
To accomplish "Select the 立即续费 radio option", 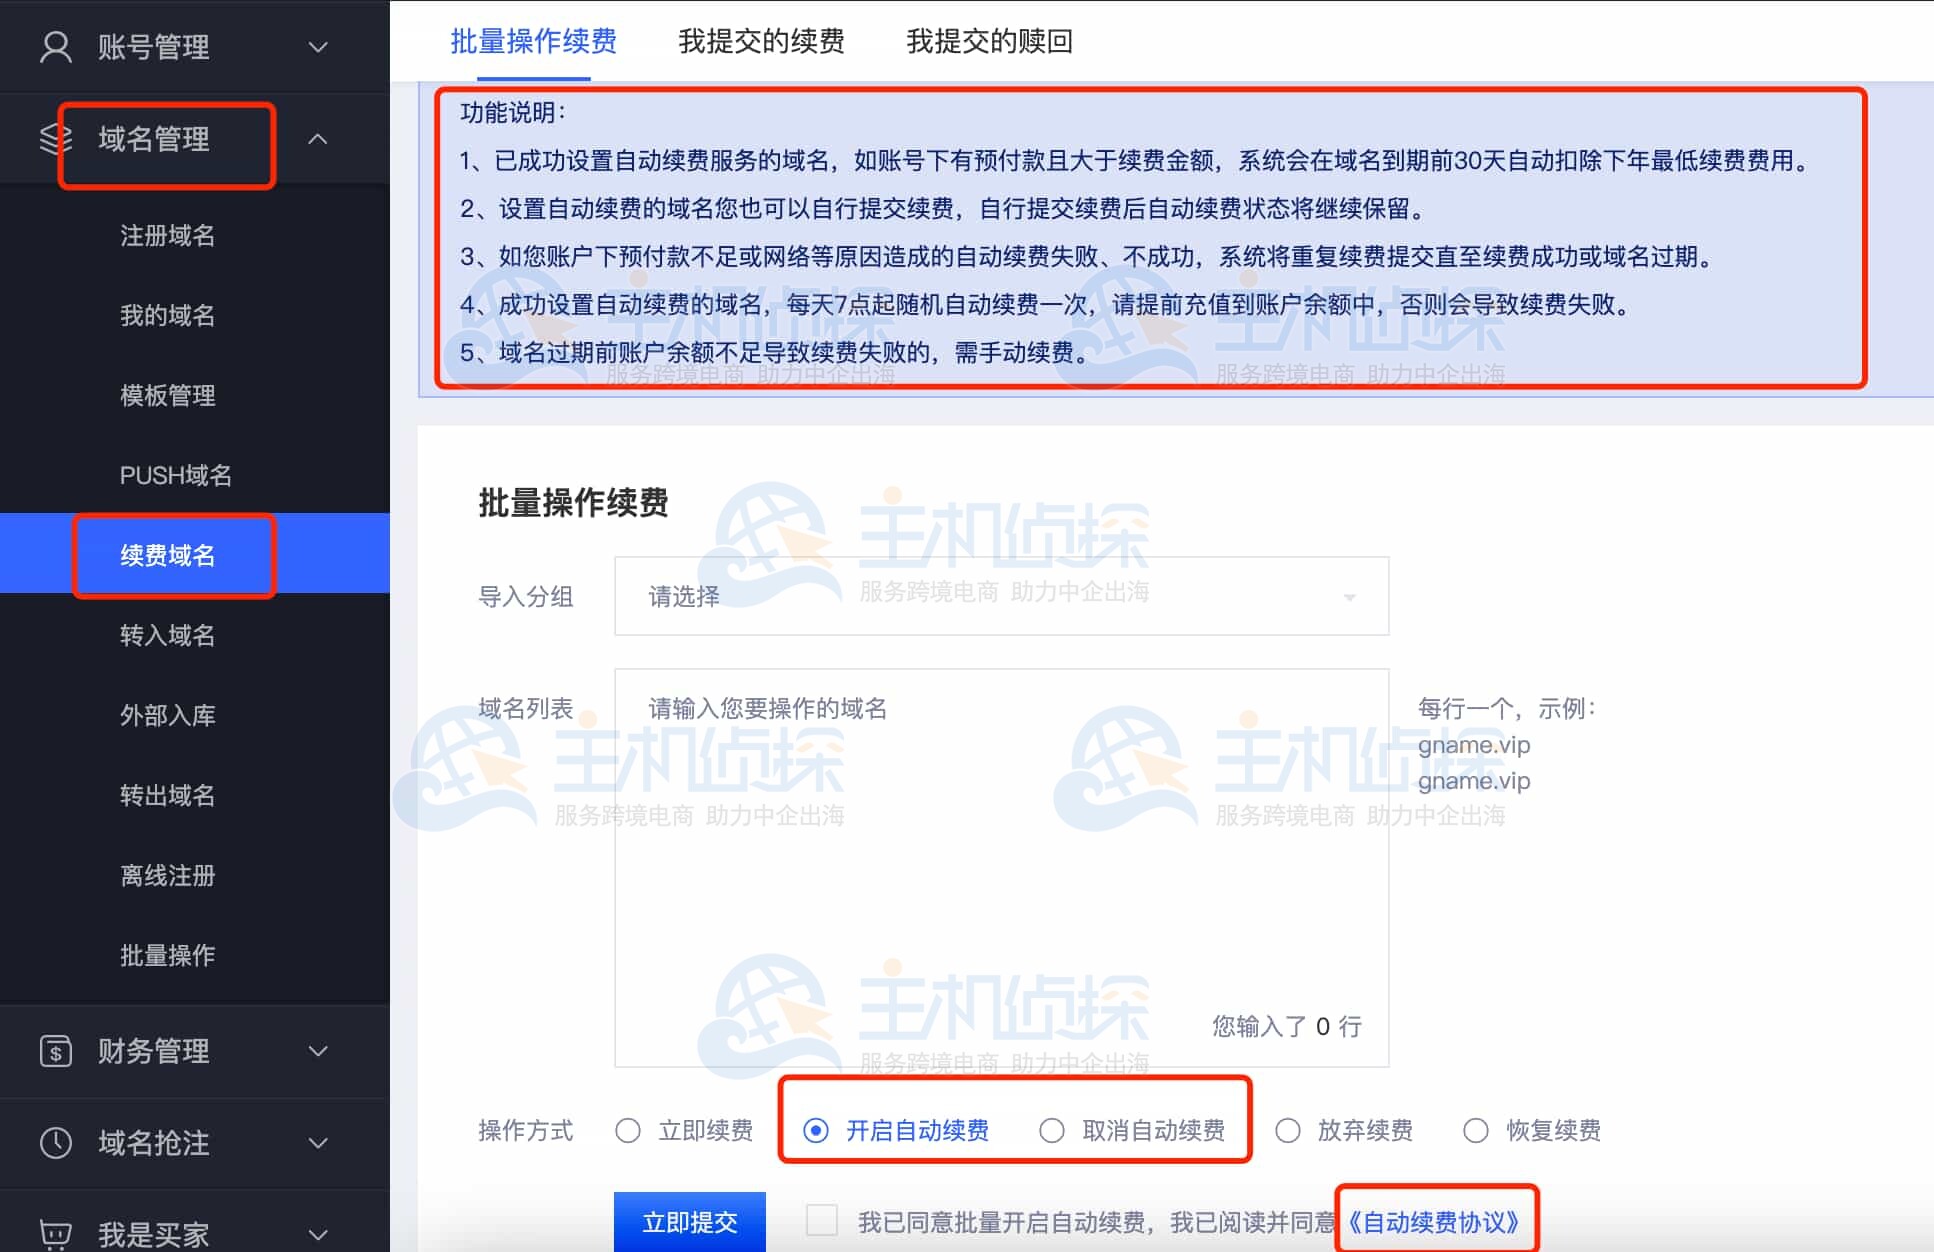I will coord(628,1131).
